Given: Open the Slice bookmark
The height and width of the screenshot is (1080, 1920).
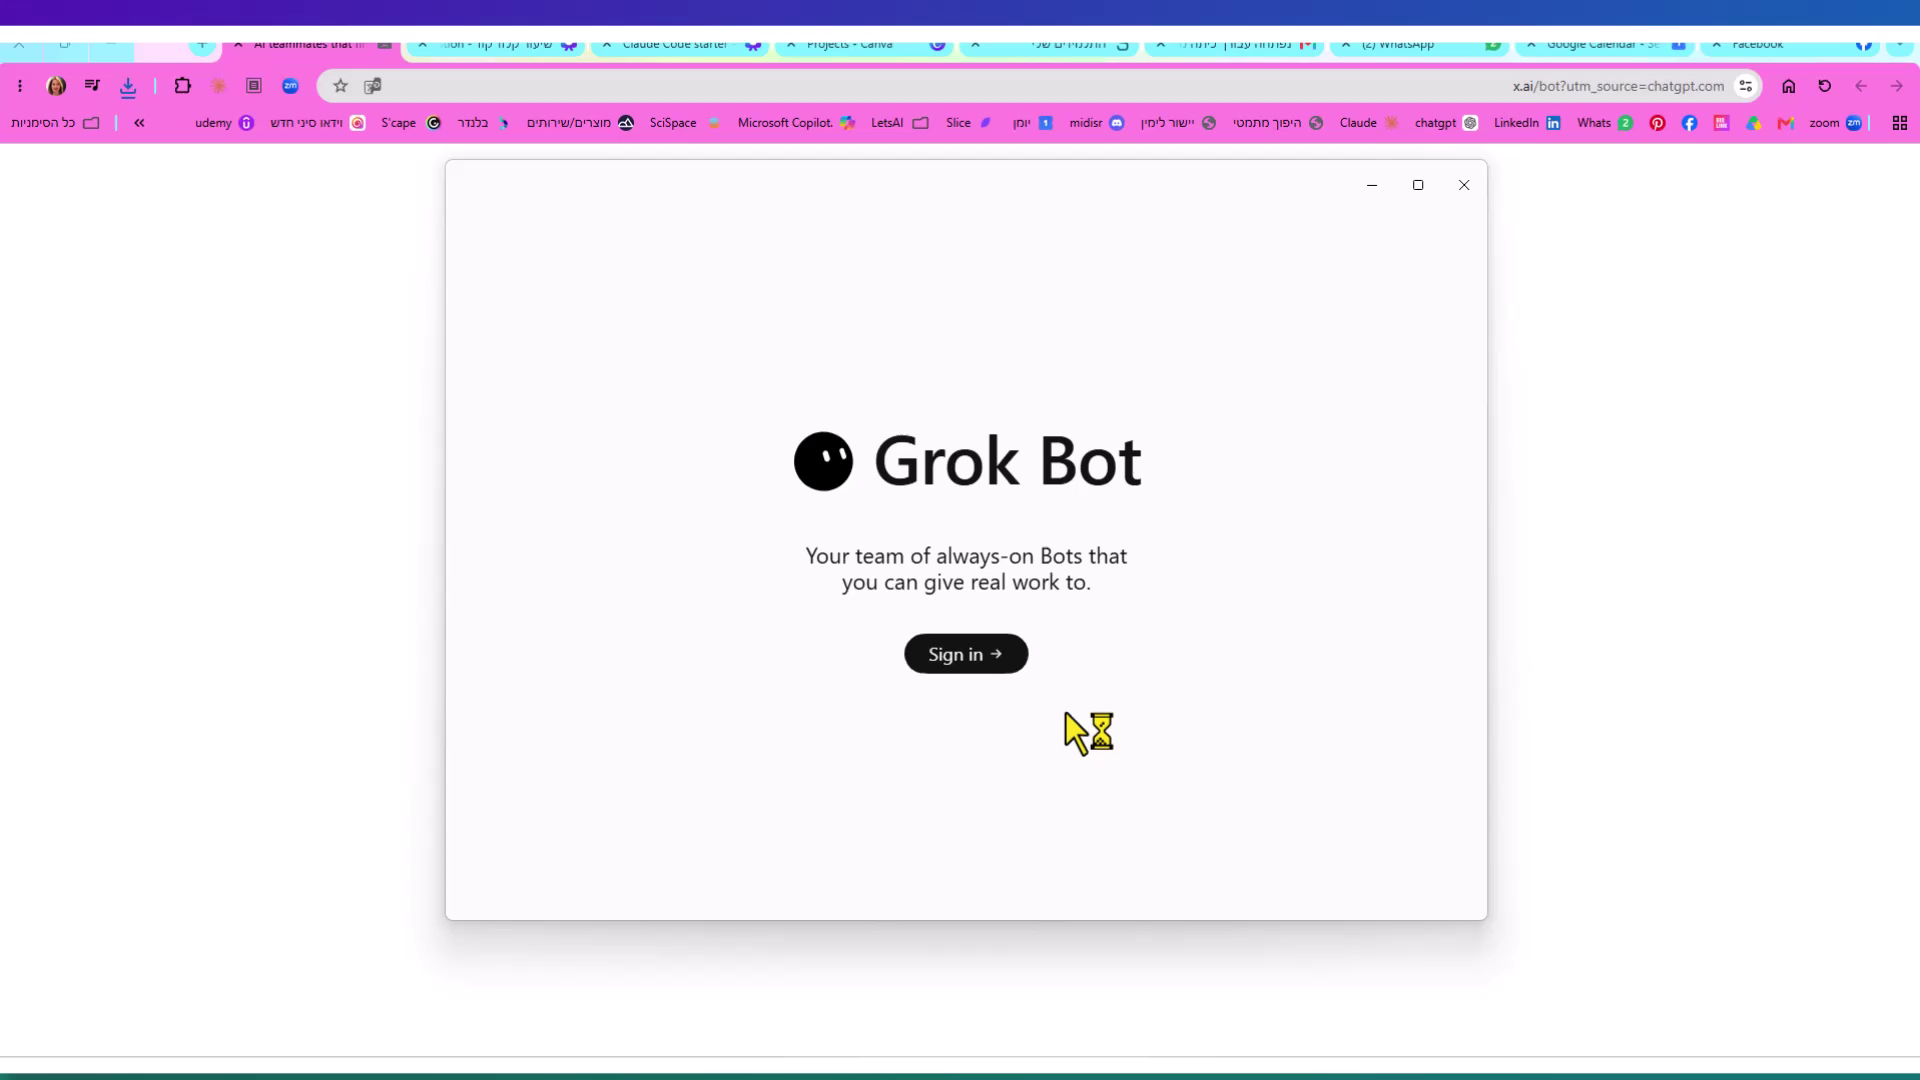Looking at the screenshot, I should click(968, 123).
